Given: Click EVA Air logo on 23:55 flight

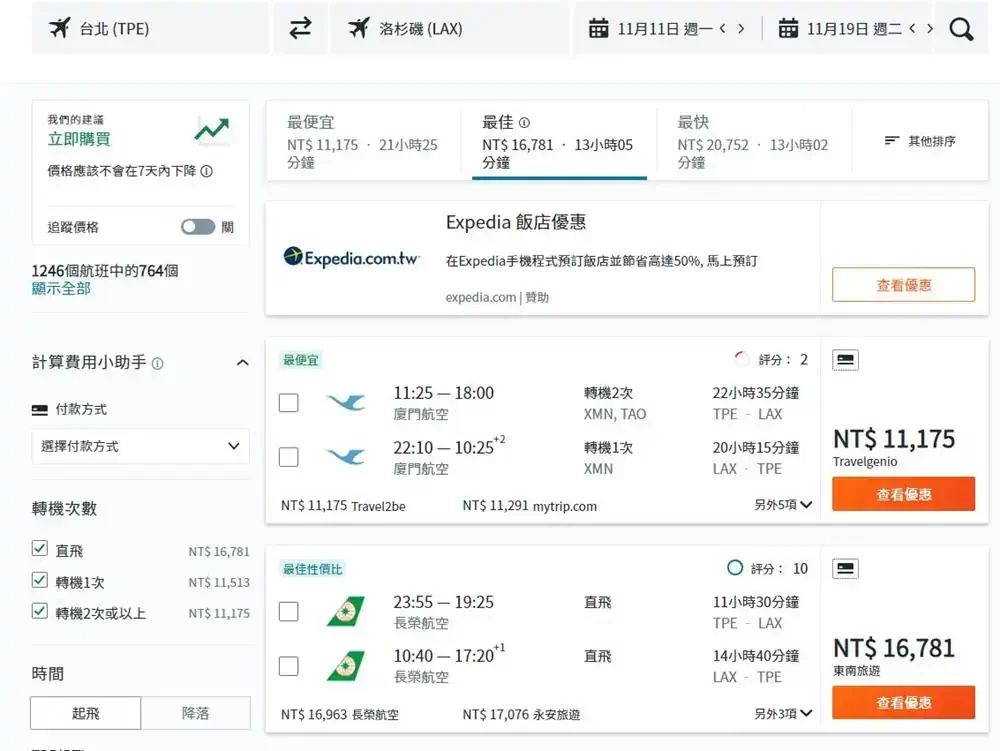Looking at the screenshot, I should [346, 611].
